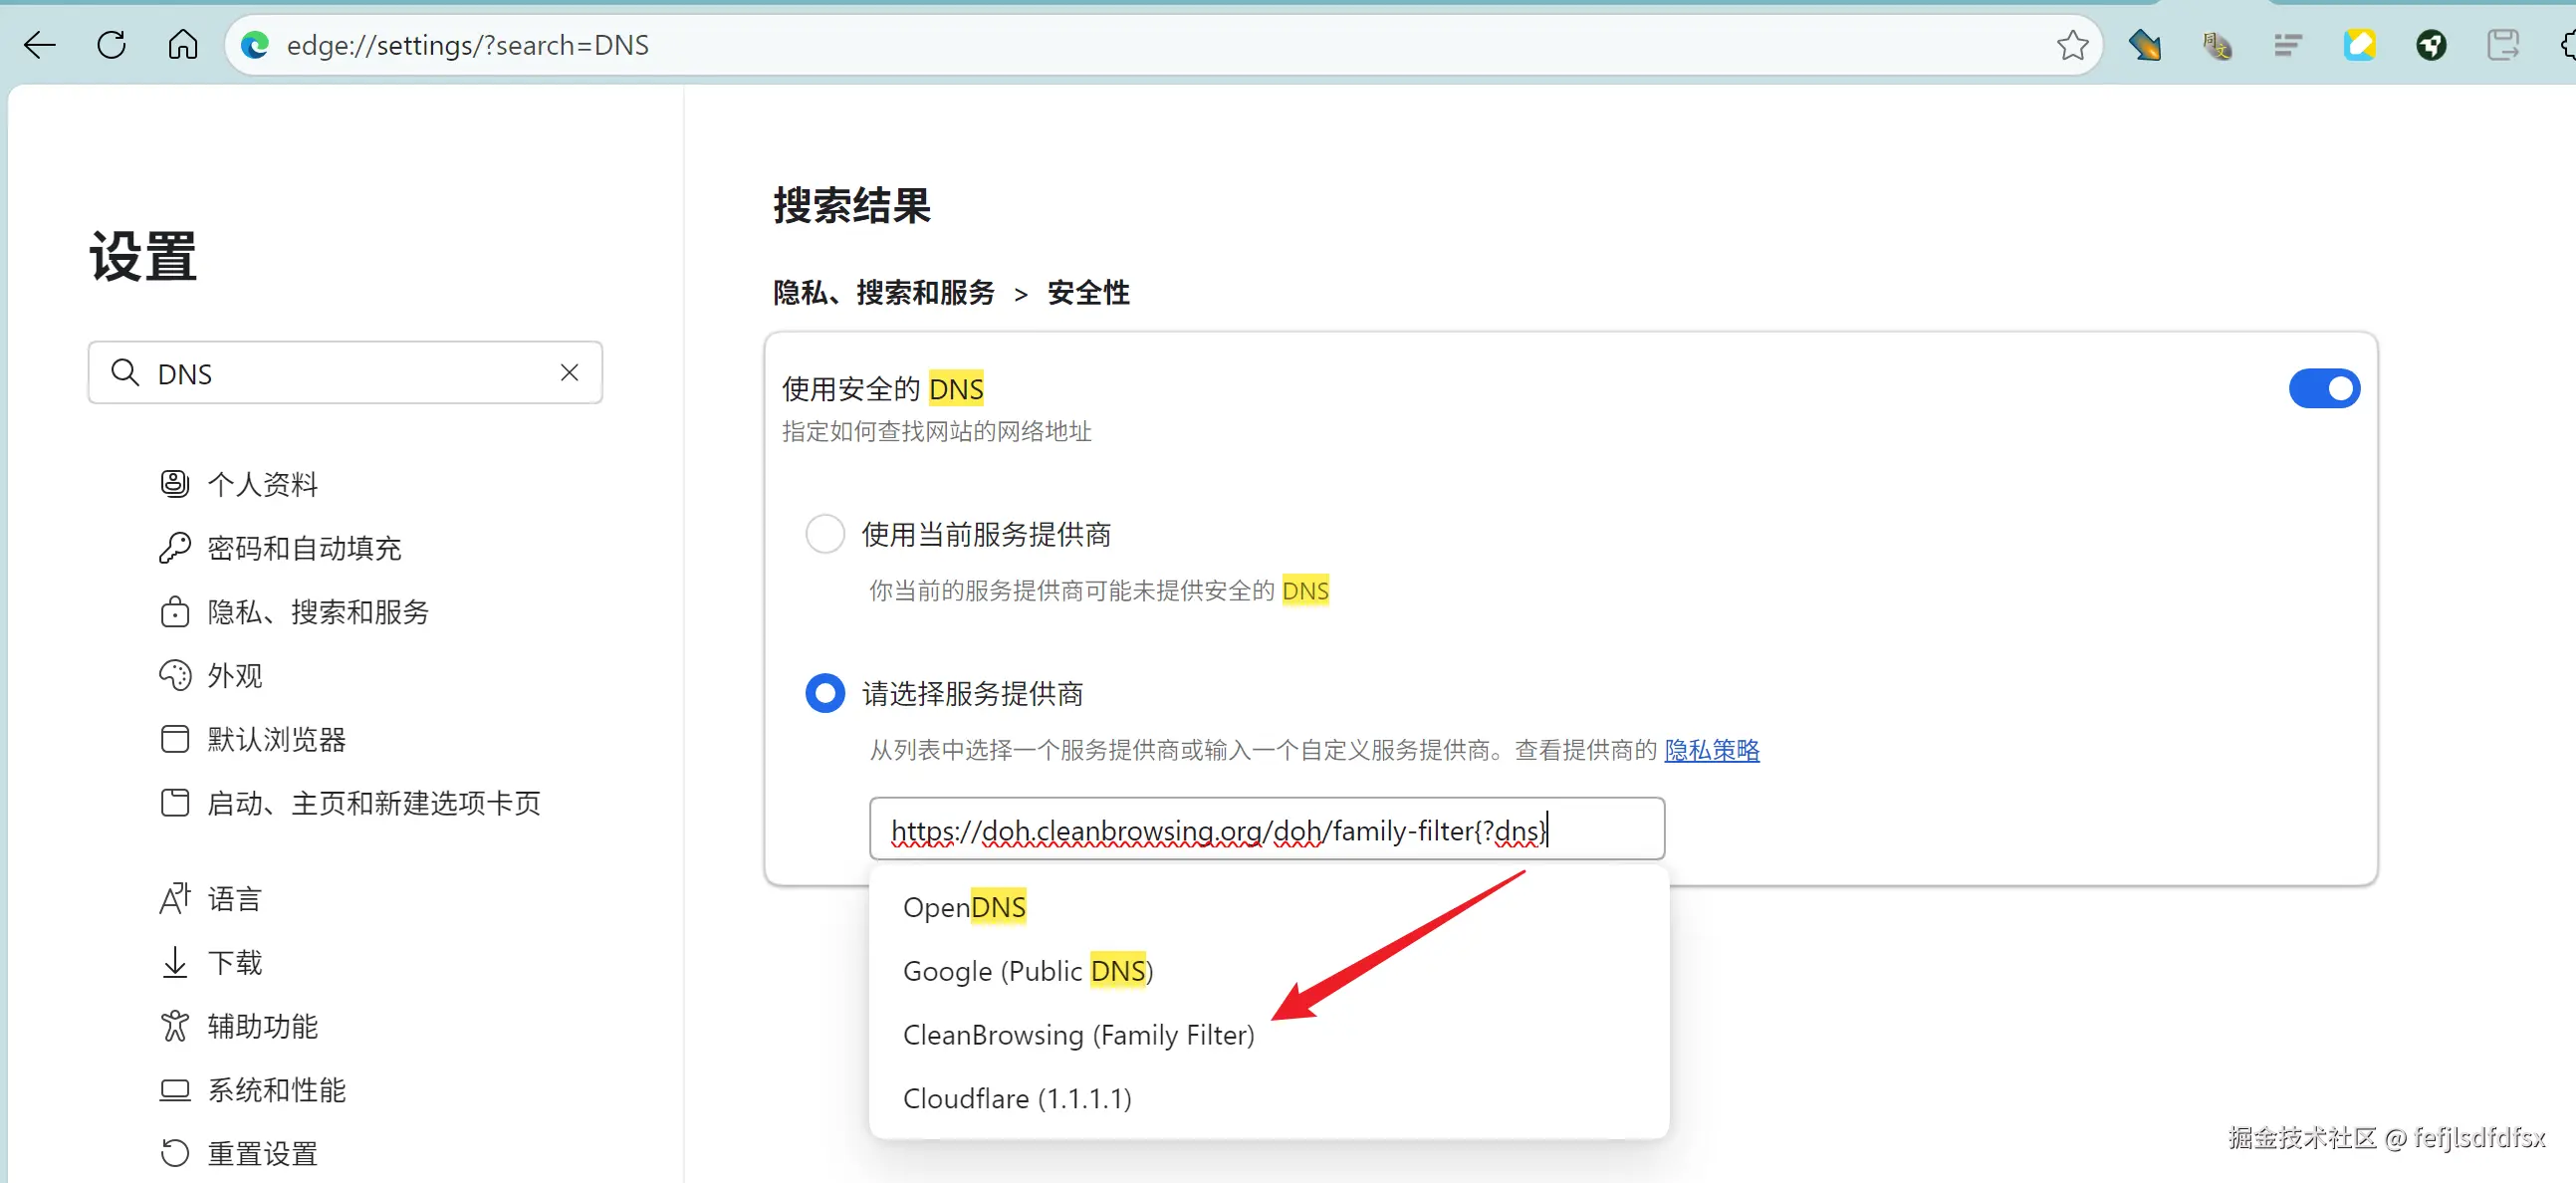The width and height of the screenshot is (2576, 1183).
Task: Click the magnifier search icon in settings
Action: pos(125,373)
